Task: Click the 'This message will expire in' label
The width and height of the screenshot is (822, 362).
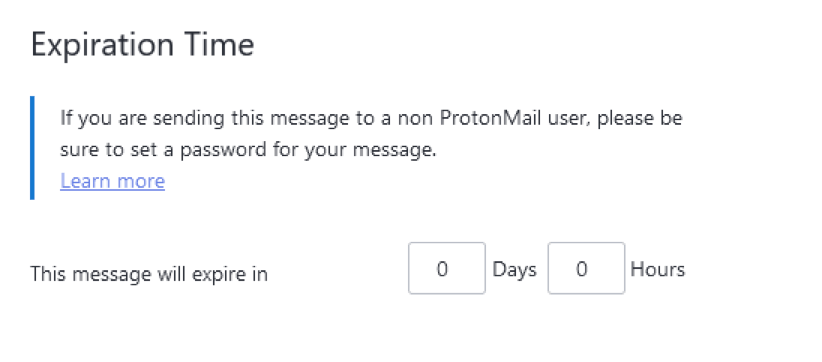Action: coord(149,274)
